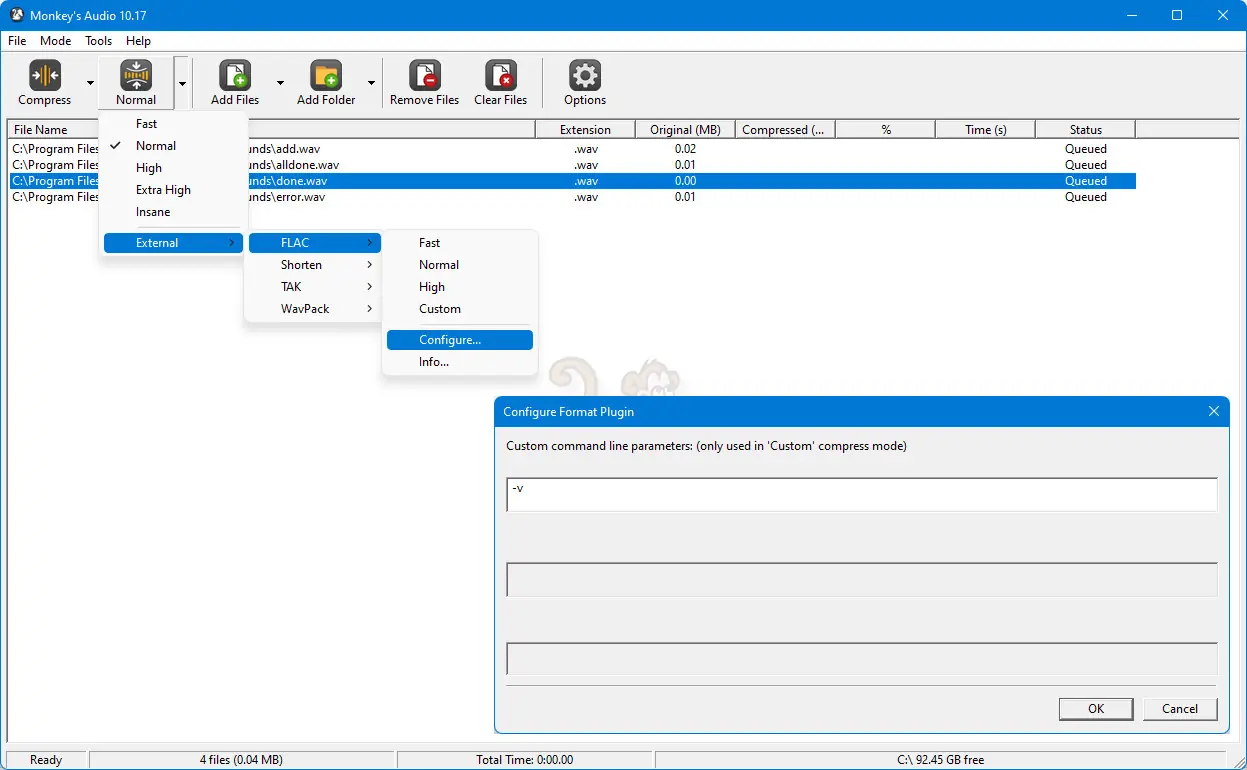Screen dimensions: 1247x770
Task: Open the File menu
Action: [x=17, y=41]
